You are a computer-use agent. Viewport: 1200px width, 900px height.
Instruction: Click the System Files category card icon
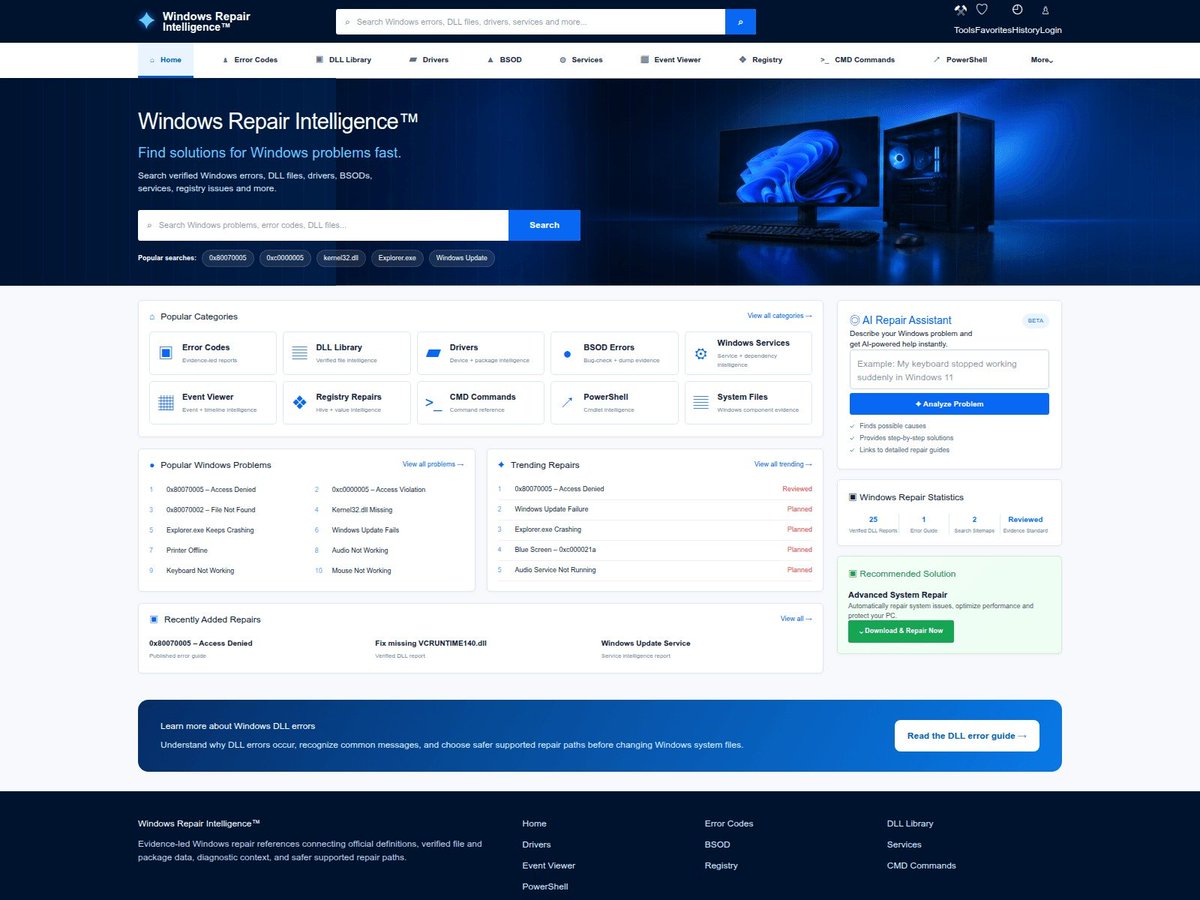[x=701, y=403]
